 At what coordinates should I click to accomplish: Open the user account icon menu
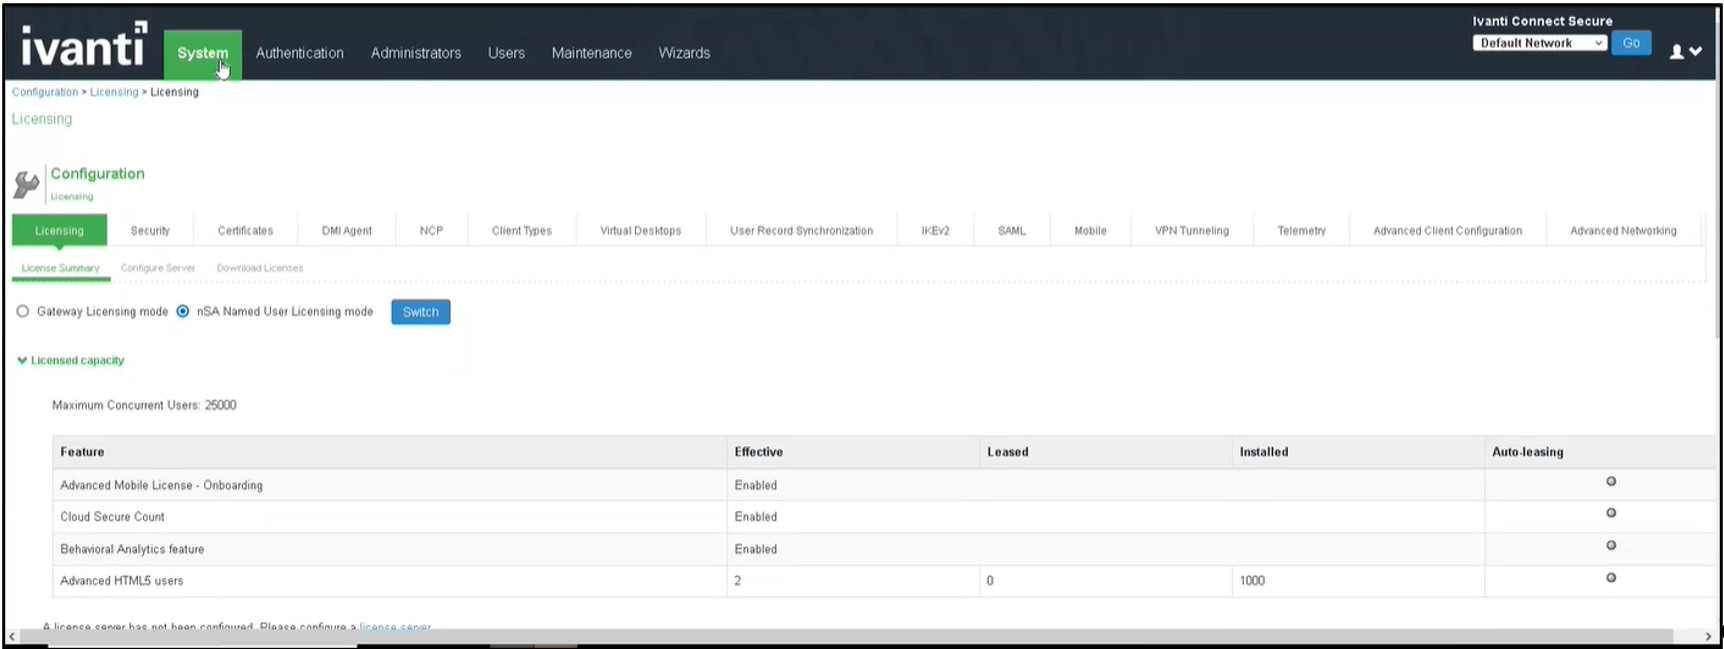click(1685, 52)
